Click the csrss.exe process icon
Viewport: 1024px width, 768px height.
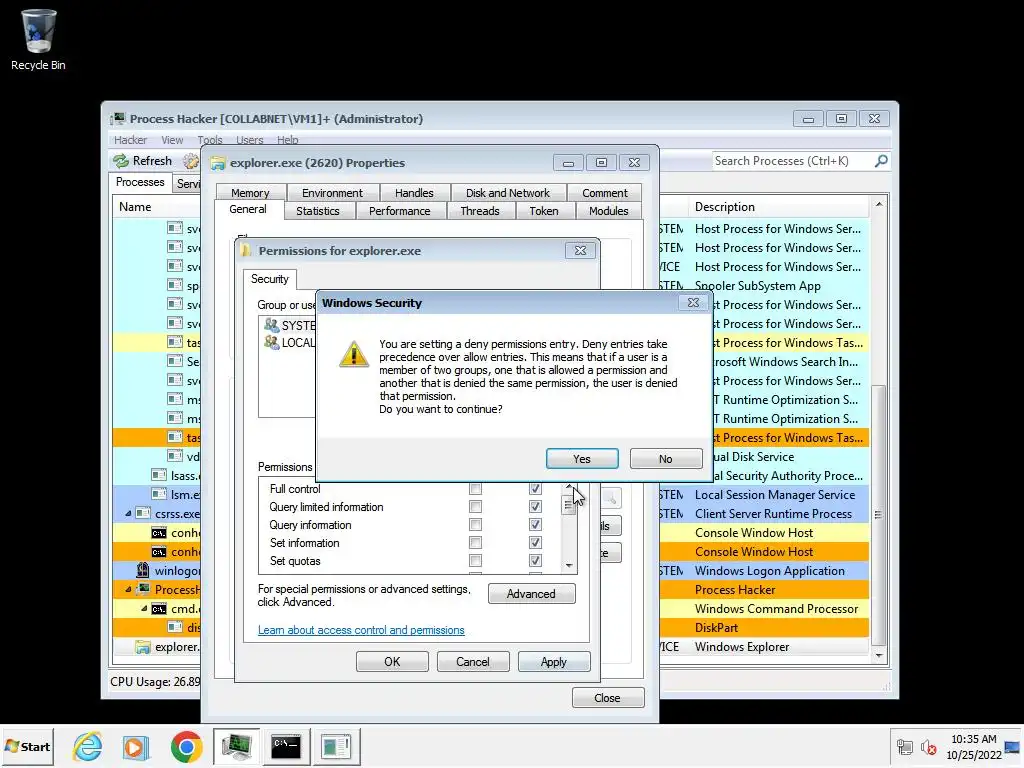coord(143,513)
